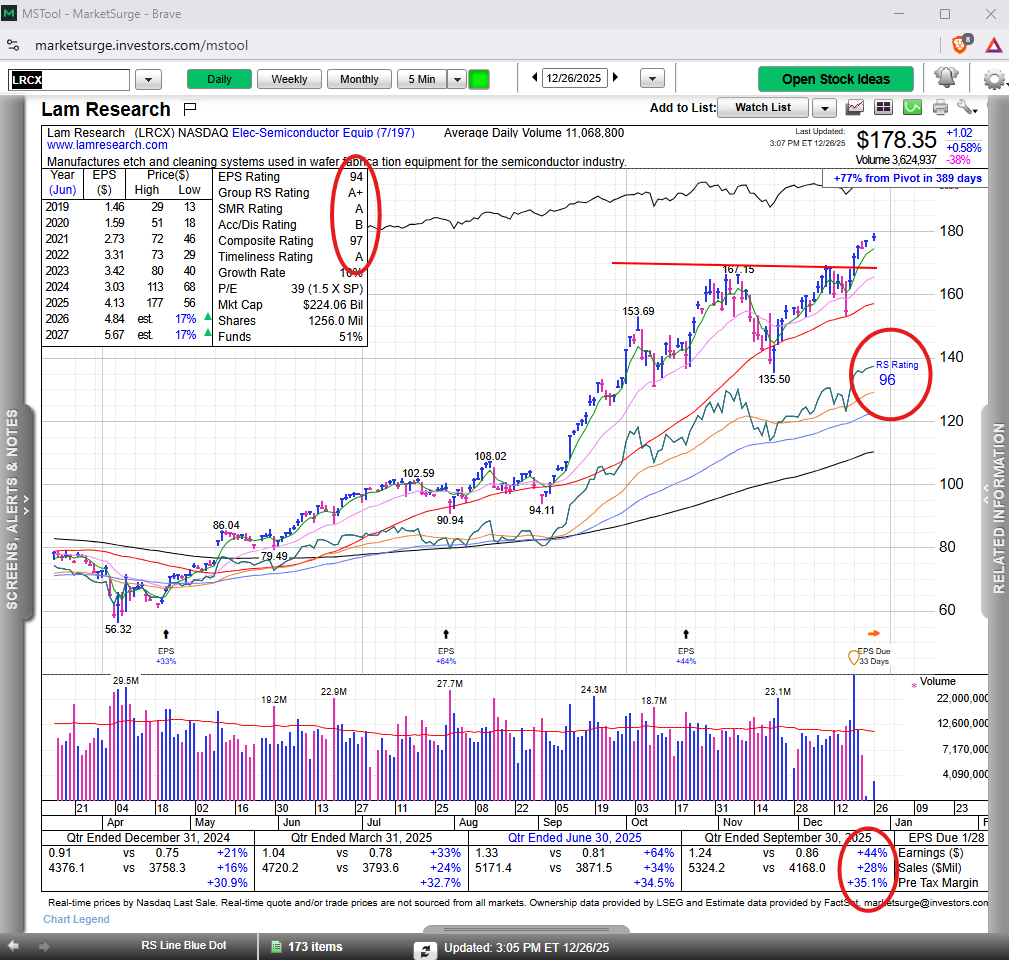Click the date field 12/26/2025
The image size is (1009, 960).
tap(573, 78)
